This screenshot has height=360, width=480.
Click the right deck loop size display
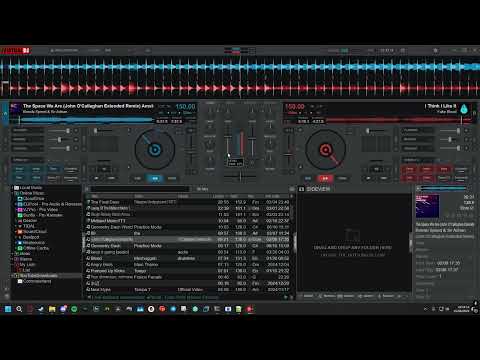(376, 169)
